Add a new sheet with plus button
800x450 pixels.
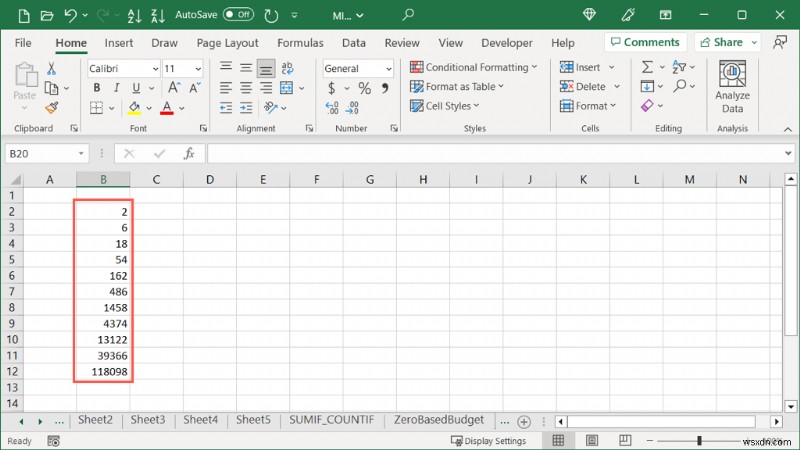[523, 422]
